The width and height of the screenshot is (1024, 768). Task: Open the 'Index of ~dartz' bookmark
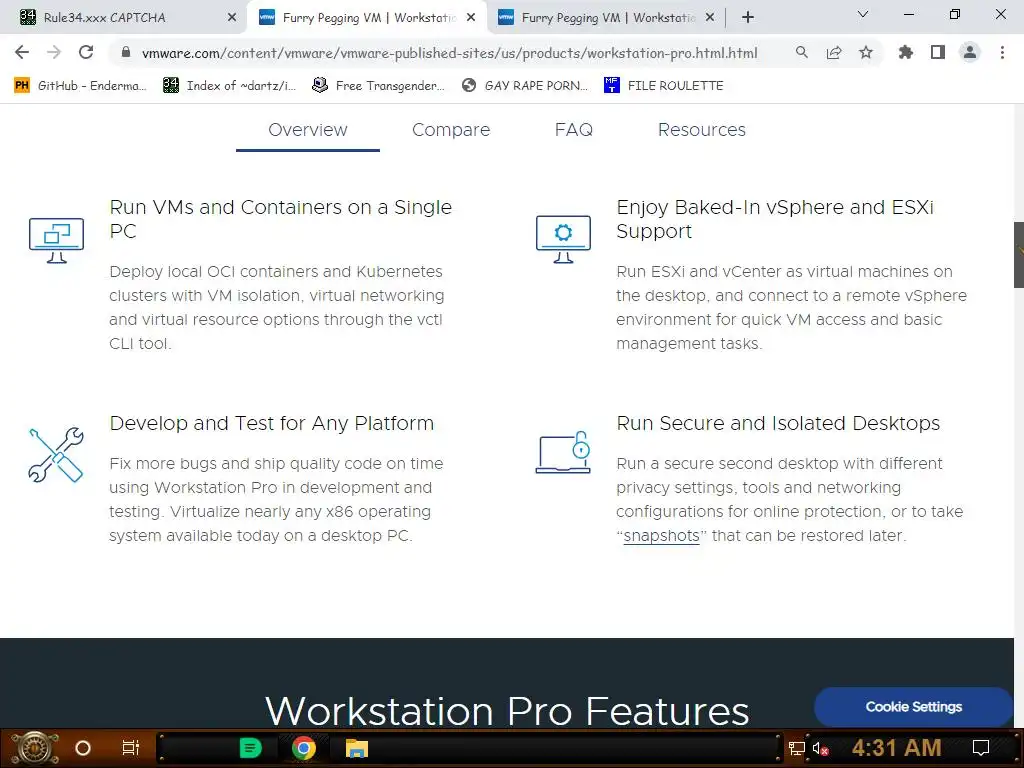click(x=229, y=86)
